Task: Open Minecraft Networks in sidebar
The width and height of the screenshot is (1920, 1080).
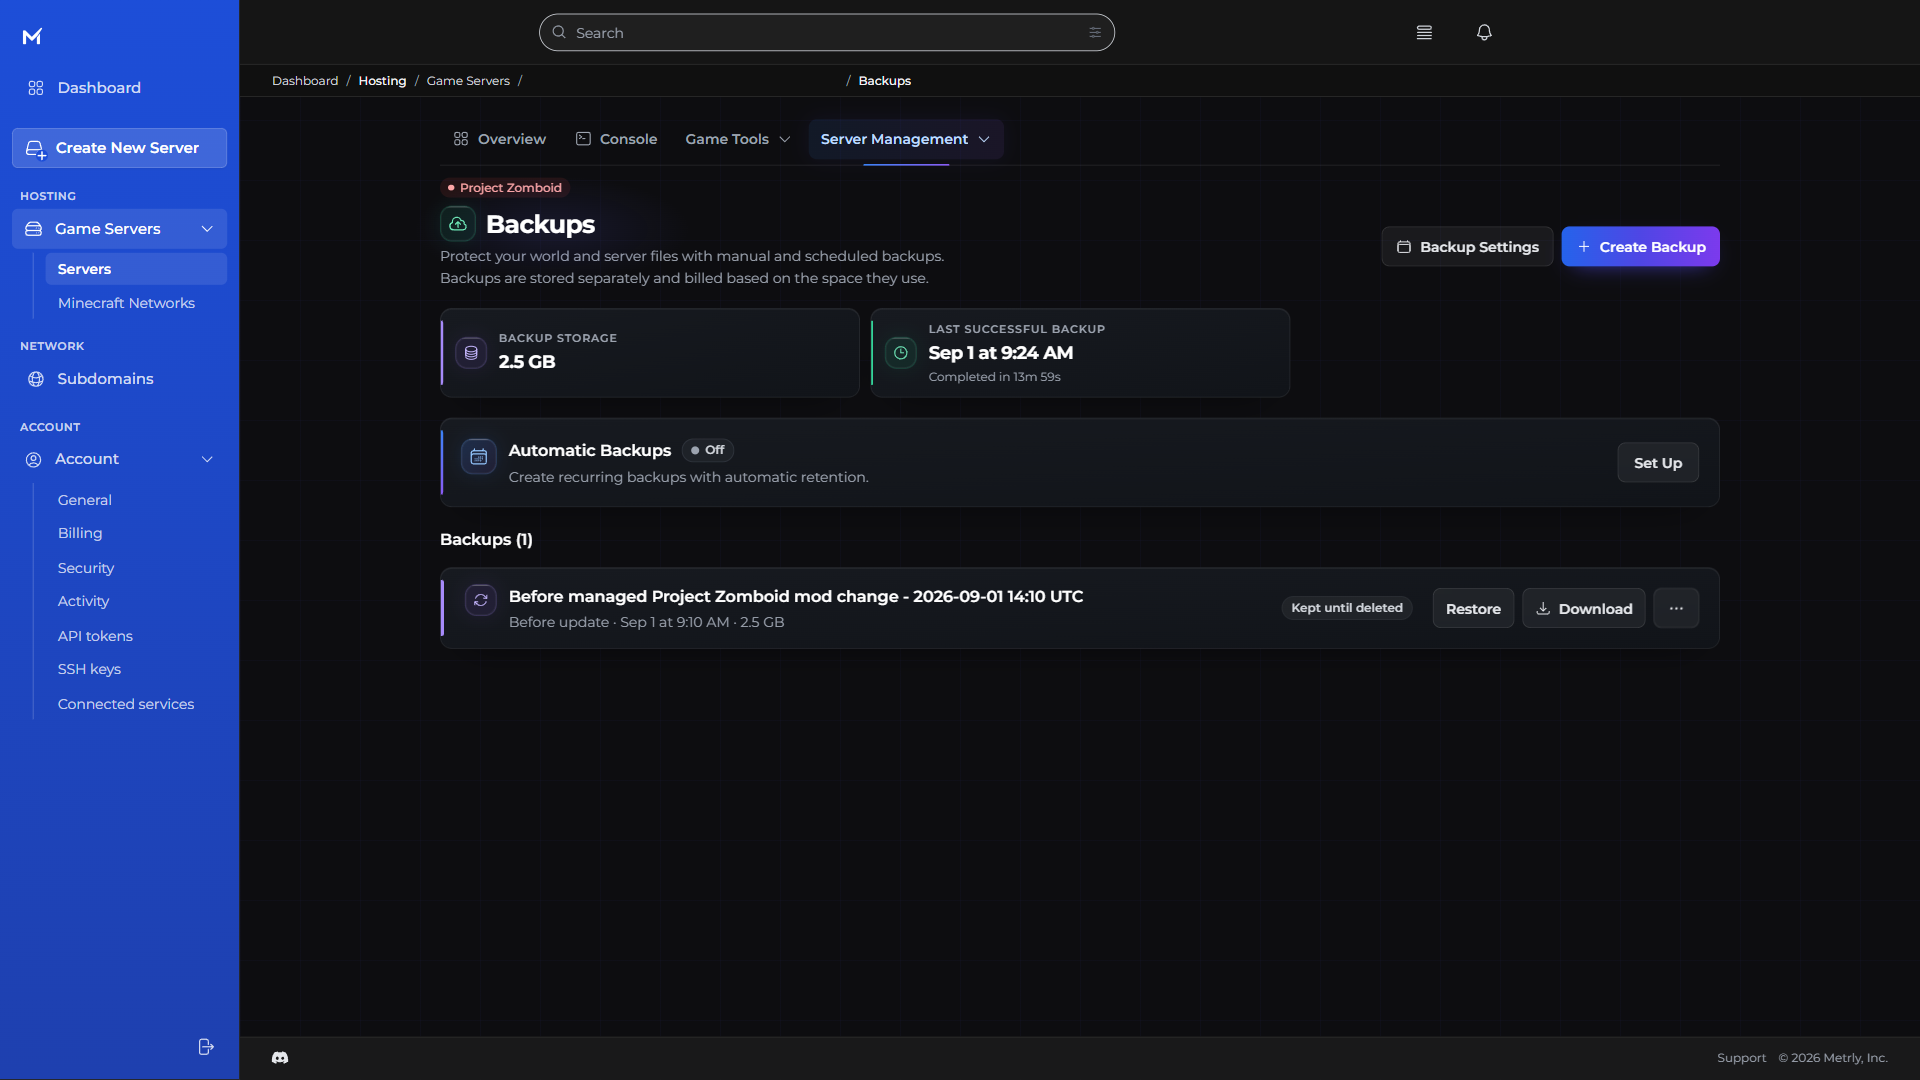Action: coord(126,303)
